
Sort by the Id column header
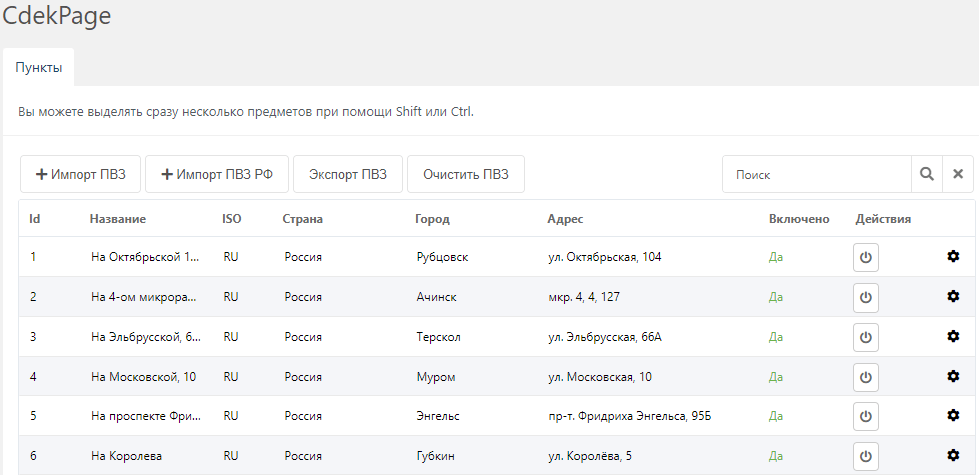(x=35, y=219)
